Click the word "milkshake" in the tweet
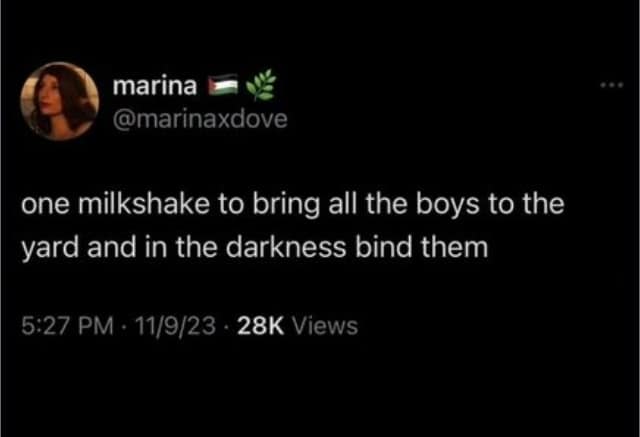640x437 pixels. tap(142, 204)
